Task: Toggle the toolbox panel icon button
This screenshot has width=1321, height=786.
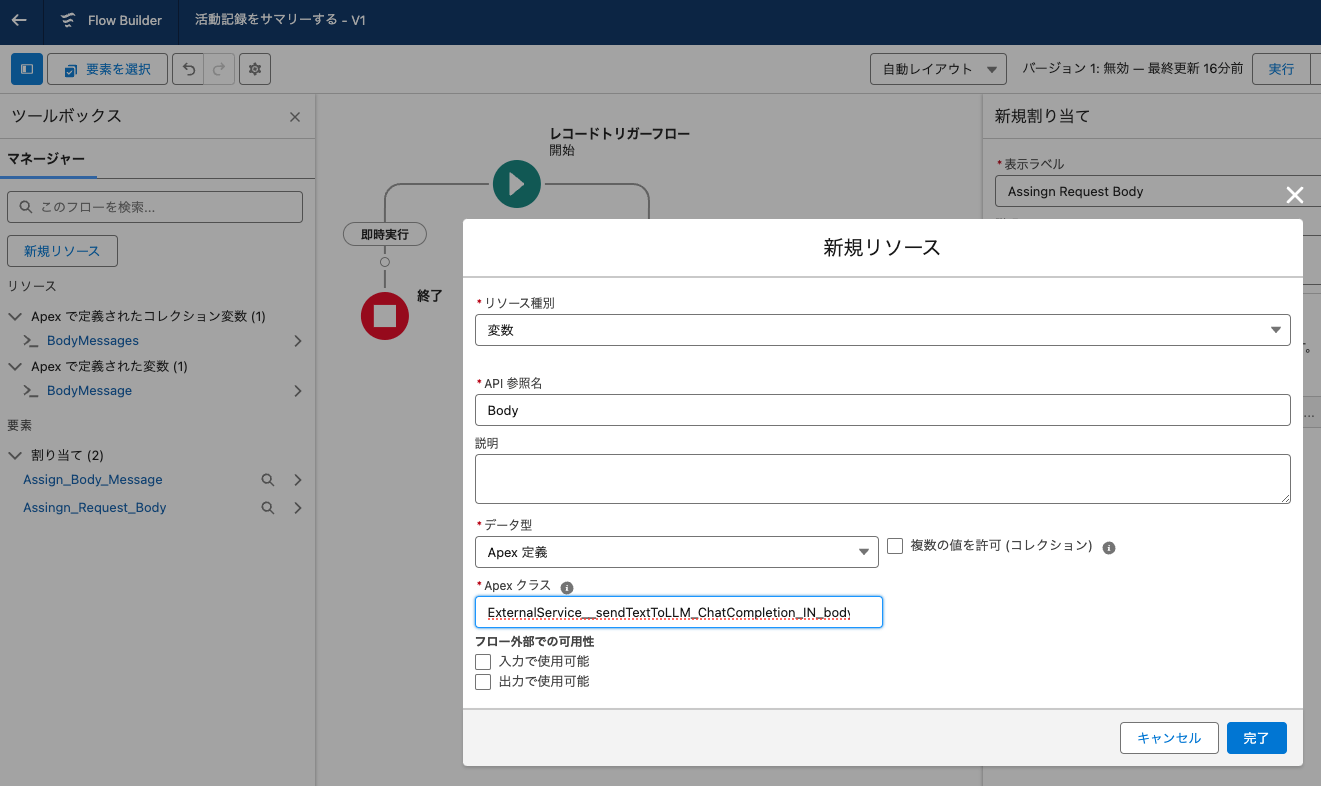Action: (27, 69)
